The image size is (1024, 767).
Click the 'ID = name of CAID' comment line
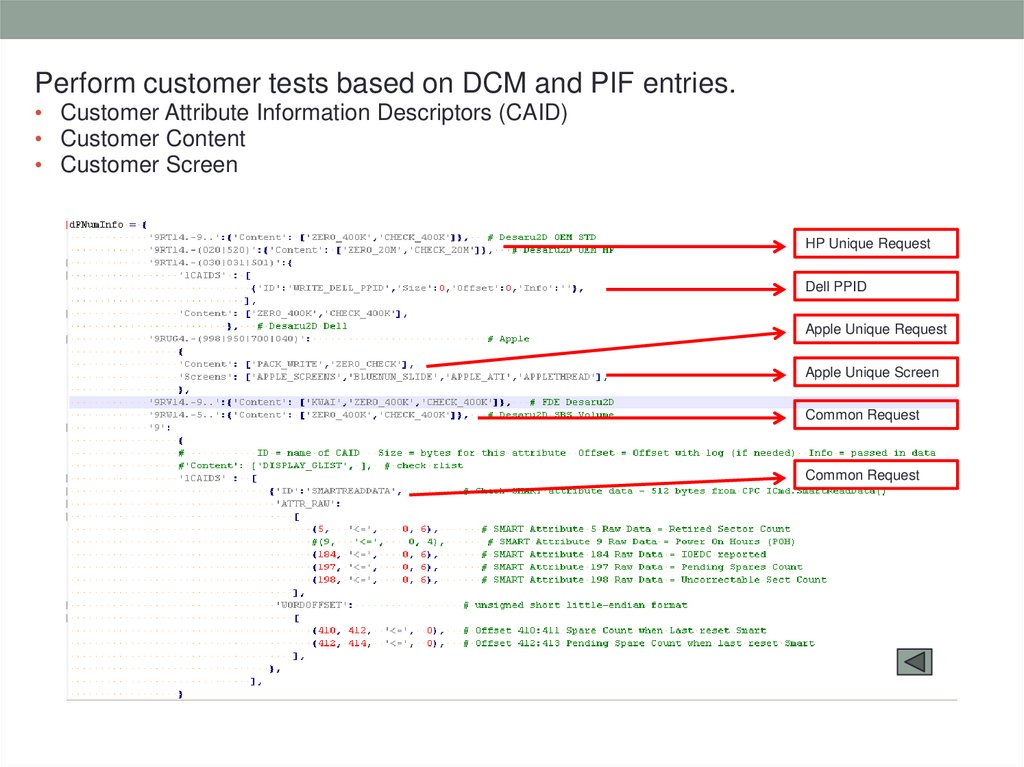[x=557, y=453]
